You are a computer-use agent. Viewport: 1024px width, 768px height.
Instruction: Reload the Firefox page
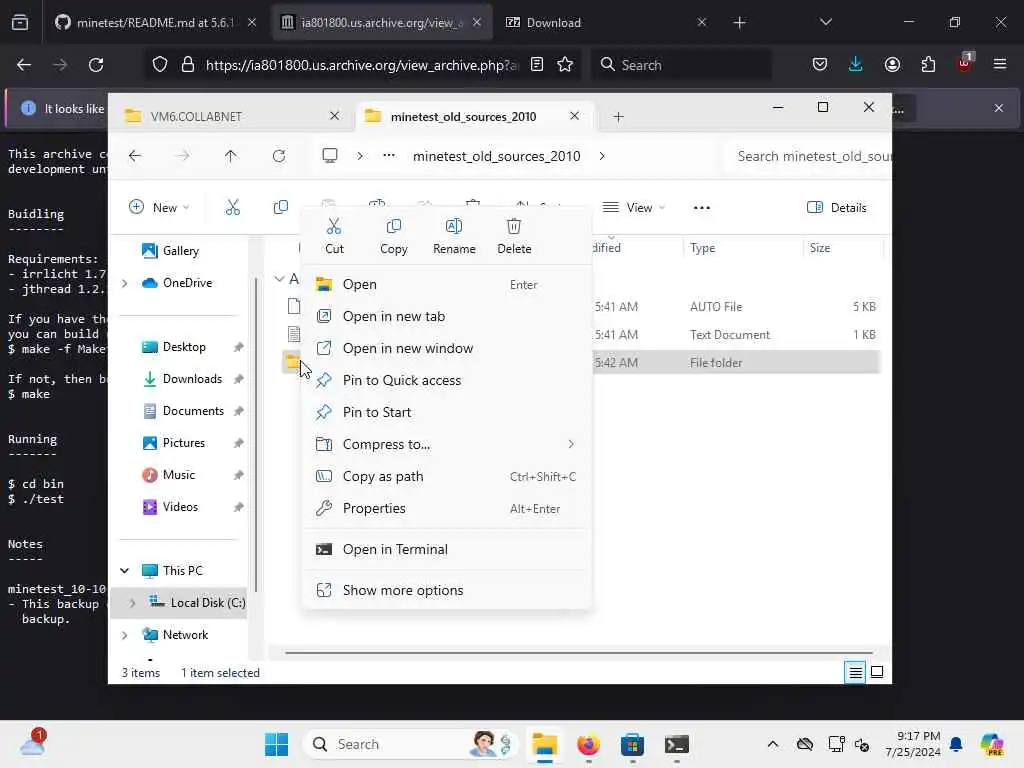[x=96, y=65]
